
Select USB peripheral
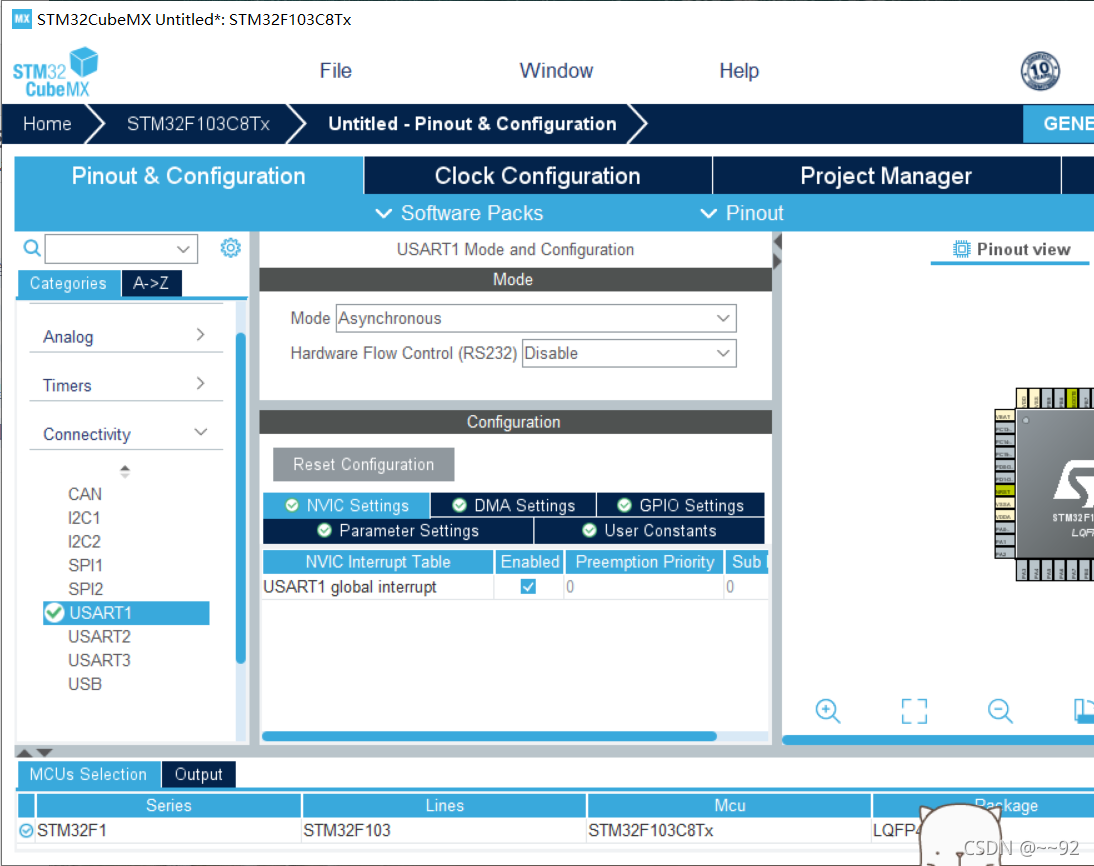[84, 684]
